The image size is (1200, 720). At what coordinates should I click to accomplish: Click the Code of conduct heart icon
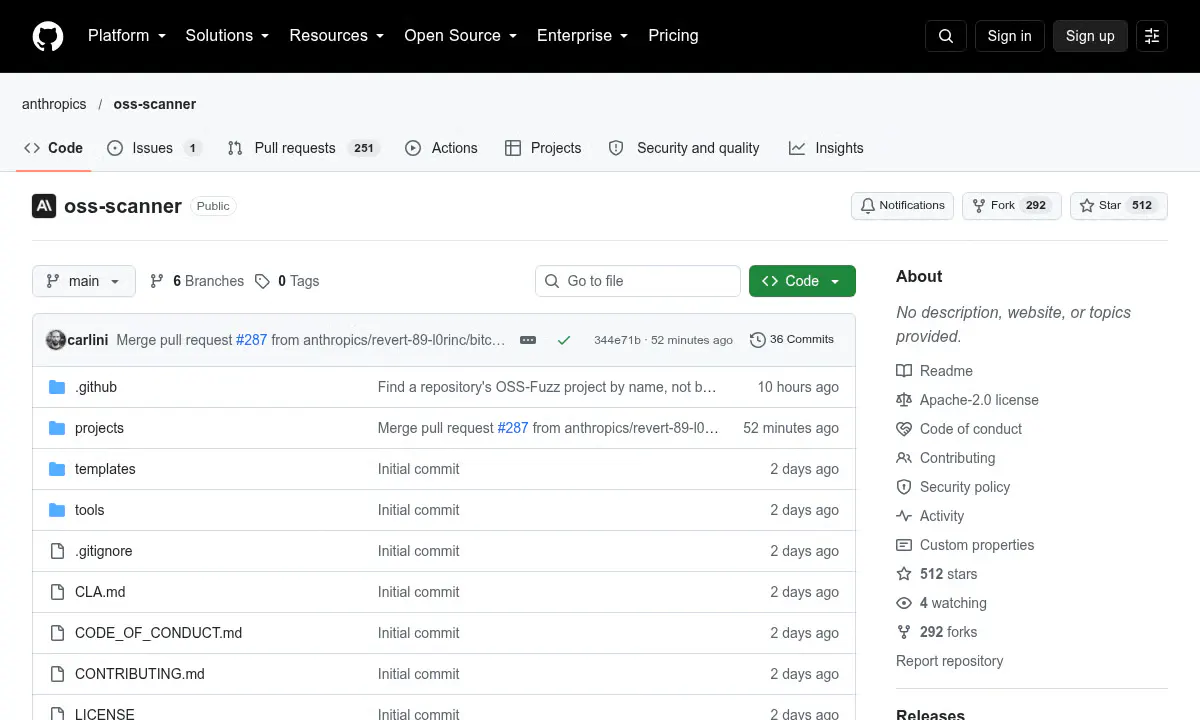coord(904,429)
